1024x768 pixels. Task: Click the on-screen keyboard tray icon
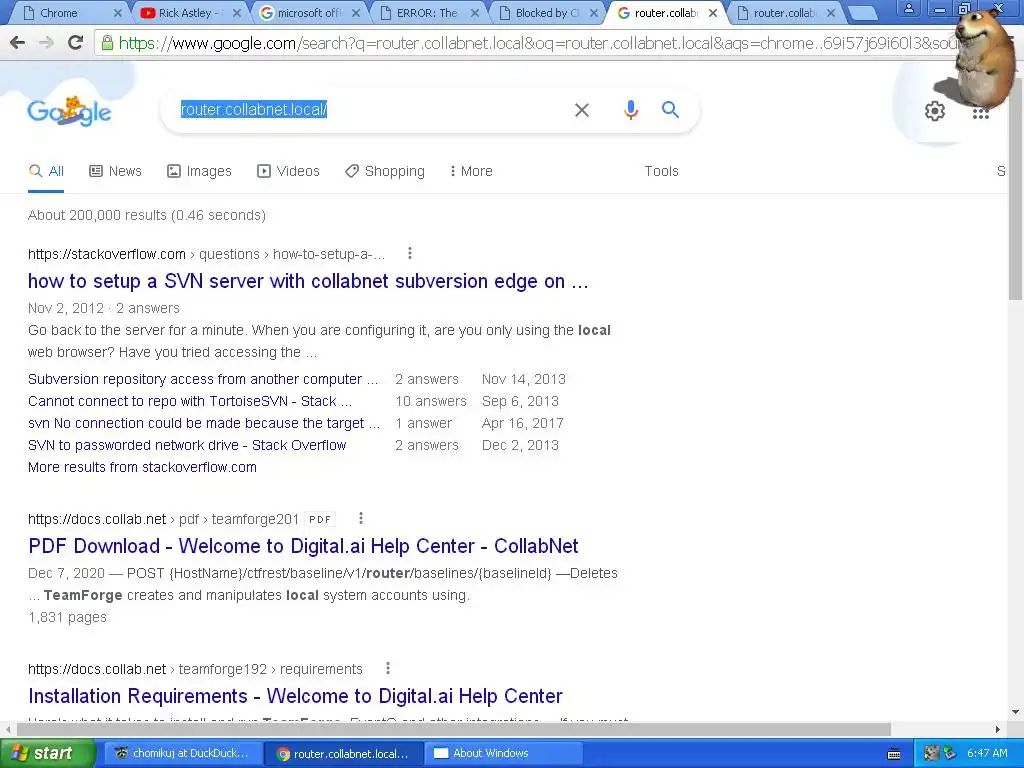pos(894,754)
